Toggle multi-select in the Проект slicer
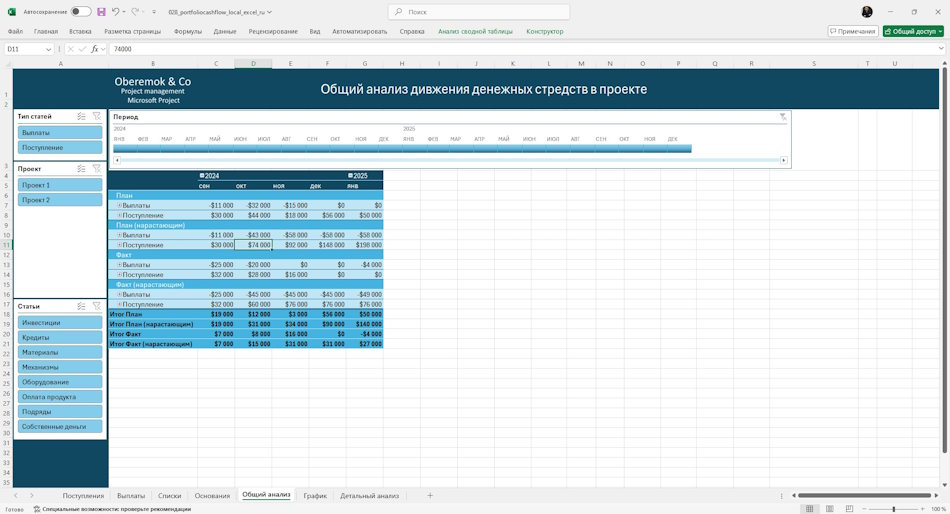Screen dimensions: 950x514 click(x=81, y=169)
